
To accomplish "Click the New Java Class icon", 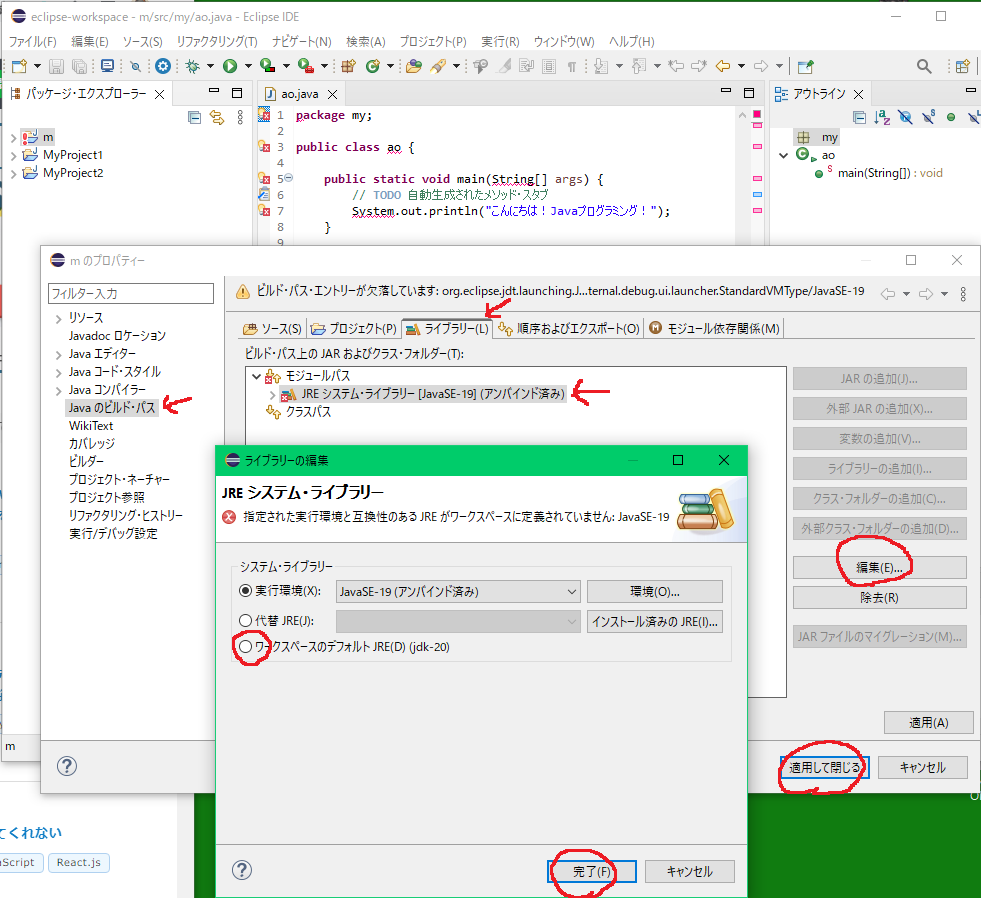I will (373, 66).
